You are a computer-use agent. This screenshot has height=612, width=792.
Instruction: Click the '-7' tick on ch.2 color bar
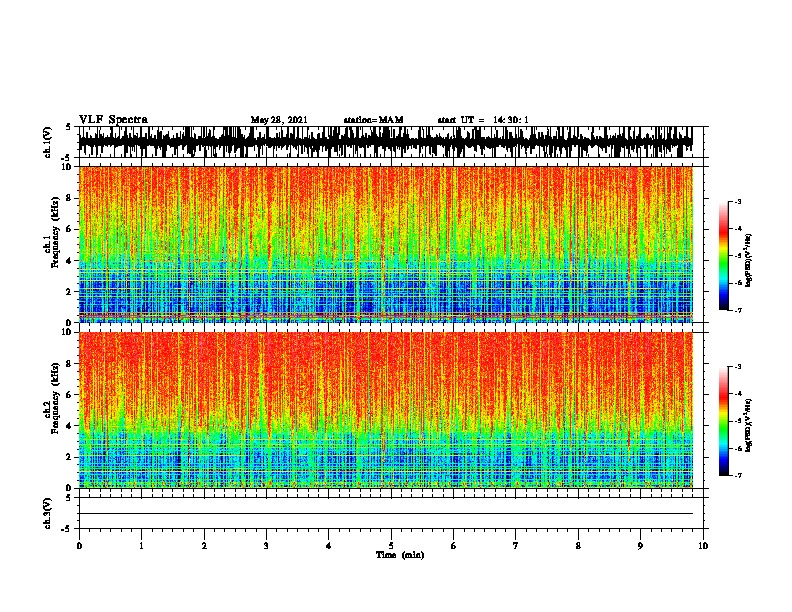pyautogui.click(x=737, y=475)
